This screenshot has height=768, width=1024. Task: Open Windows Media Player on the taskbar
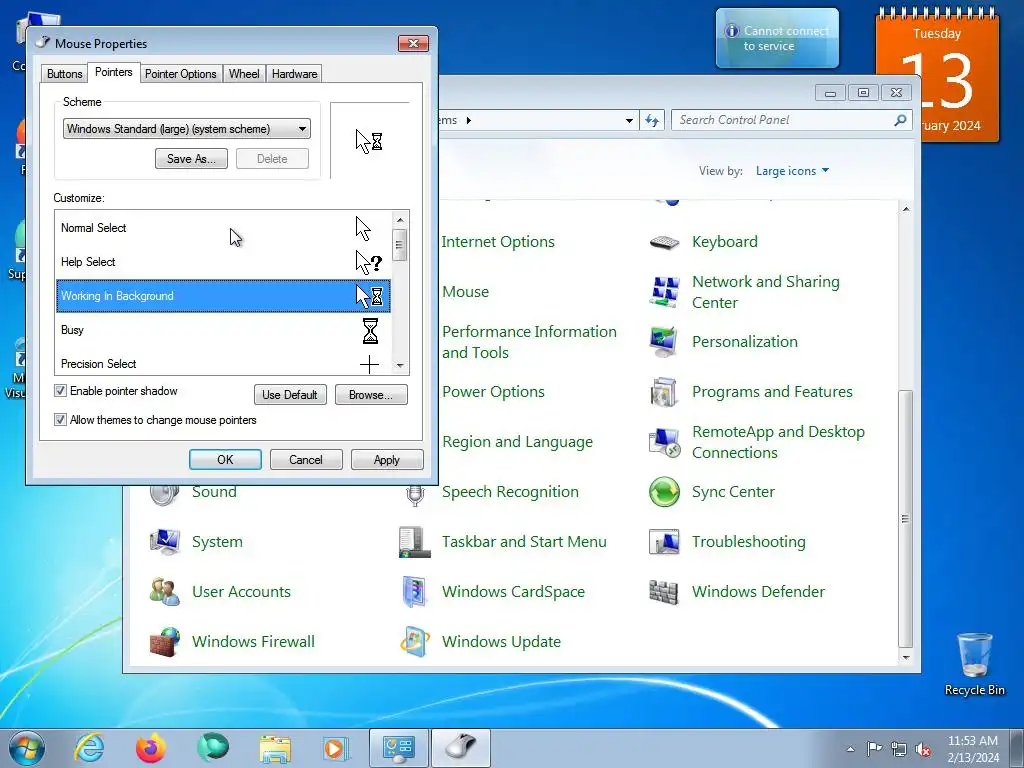[x=336, y=748]
